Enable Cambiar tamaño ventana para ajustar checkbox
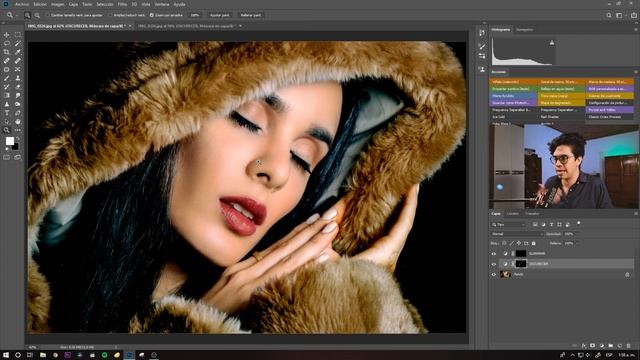 48,15
